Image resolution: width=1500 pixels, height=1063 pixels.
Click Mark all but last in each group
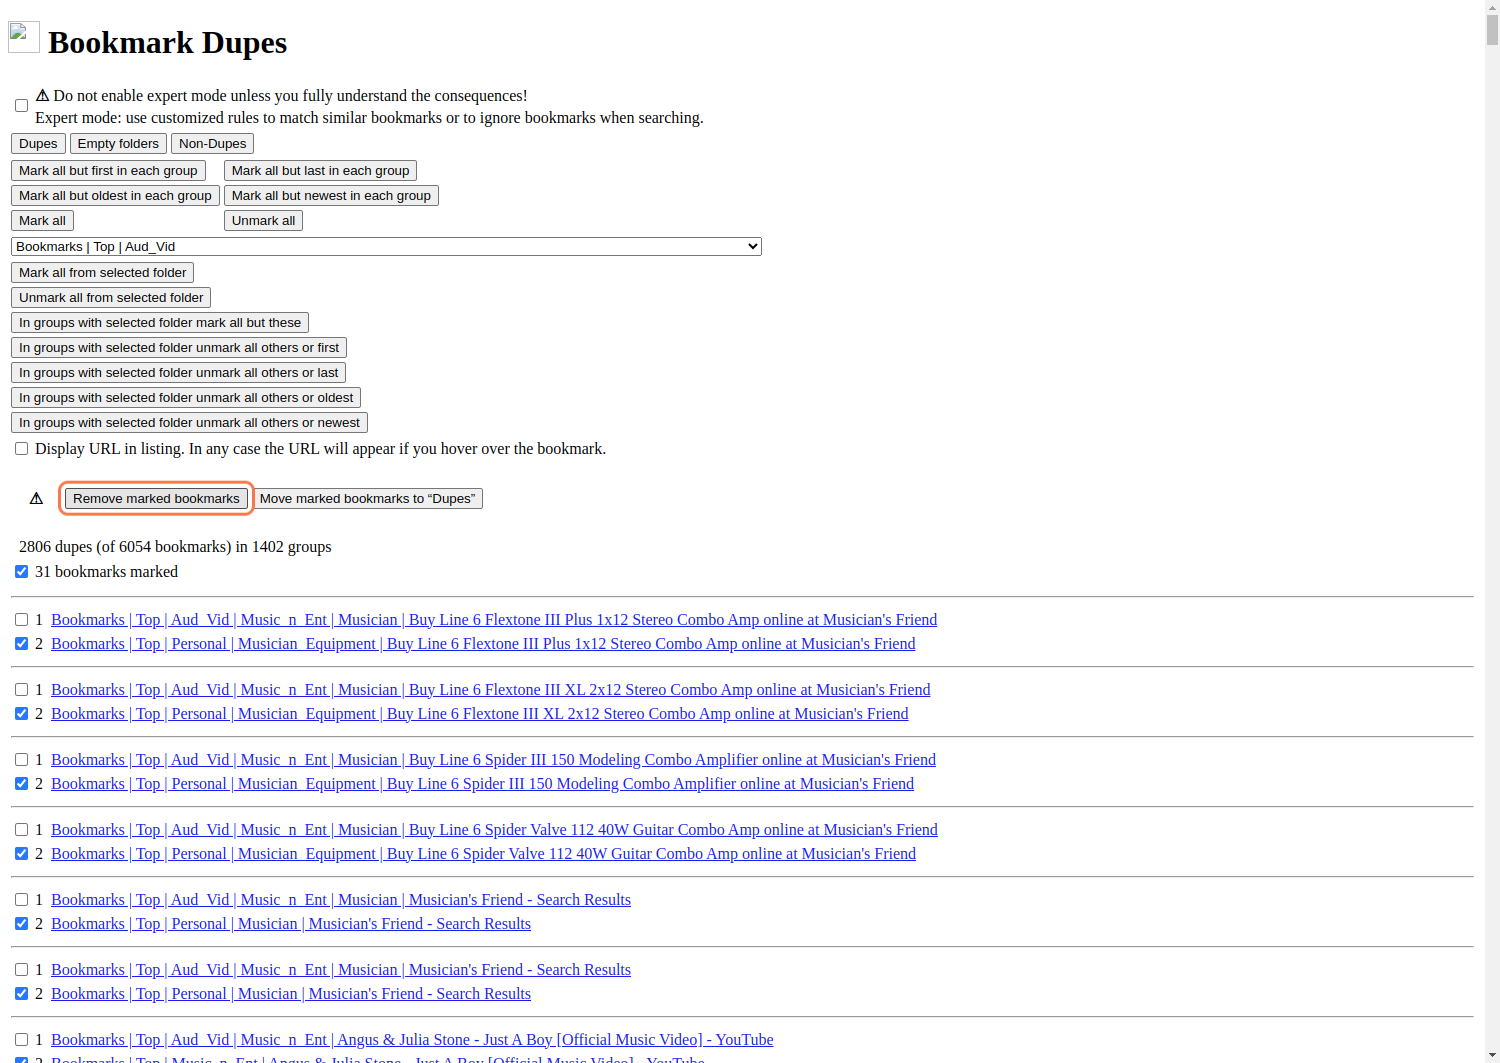[x=320, y=171]
